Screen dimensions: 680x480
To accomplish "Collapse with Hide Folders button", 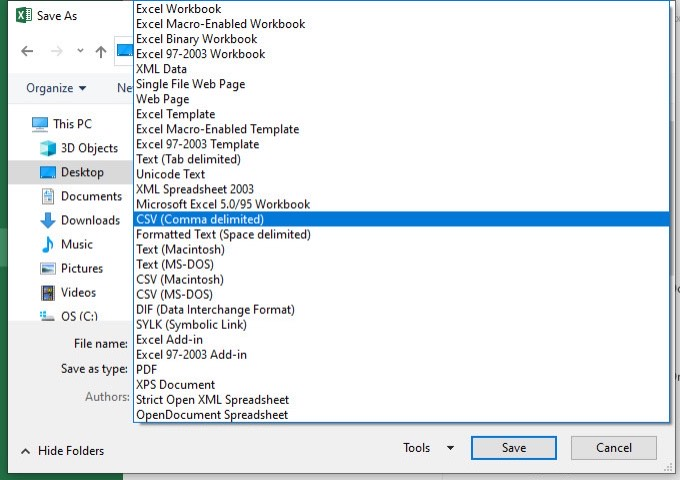I will point(62,451).
